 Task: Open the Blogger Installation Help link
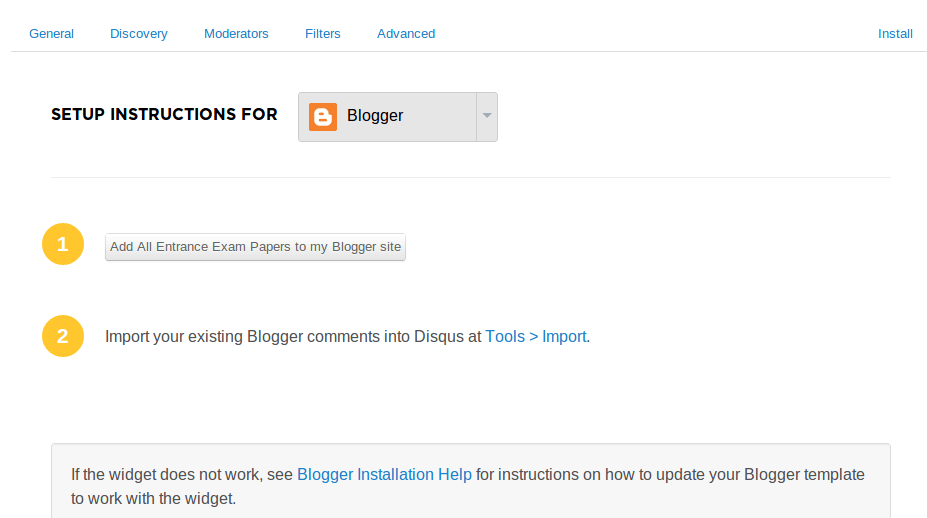tap(384, 474)
